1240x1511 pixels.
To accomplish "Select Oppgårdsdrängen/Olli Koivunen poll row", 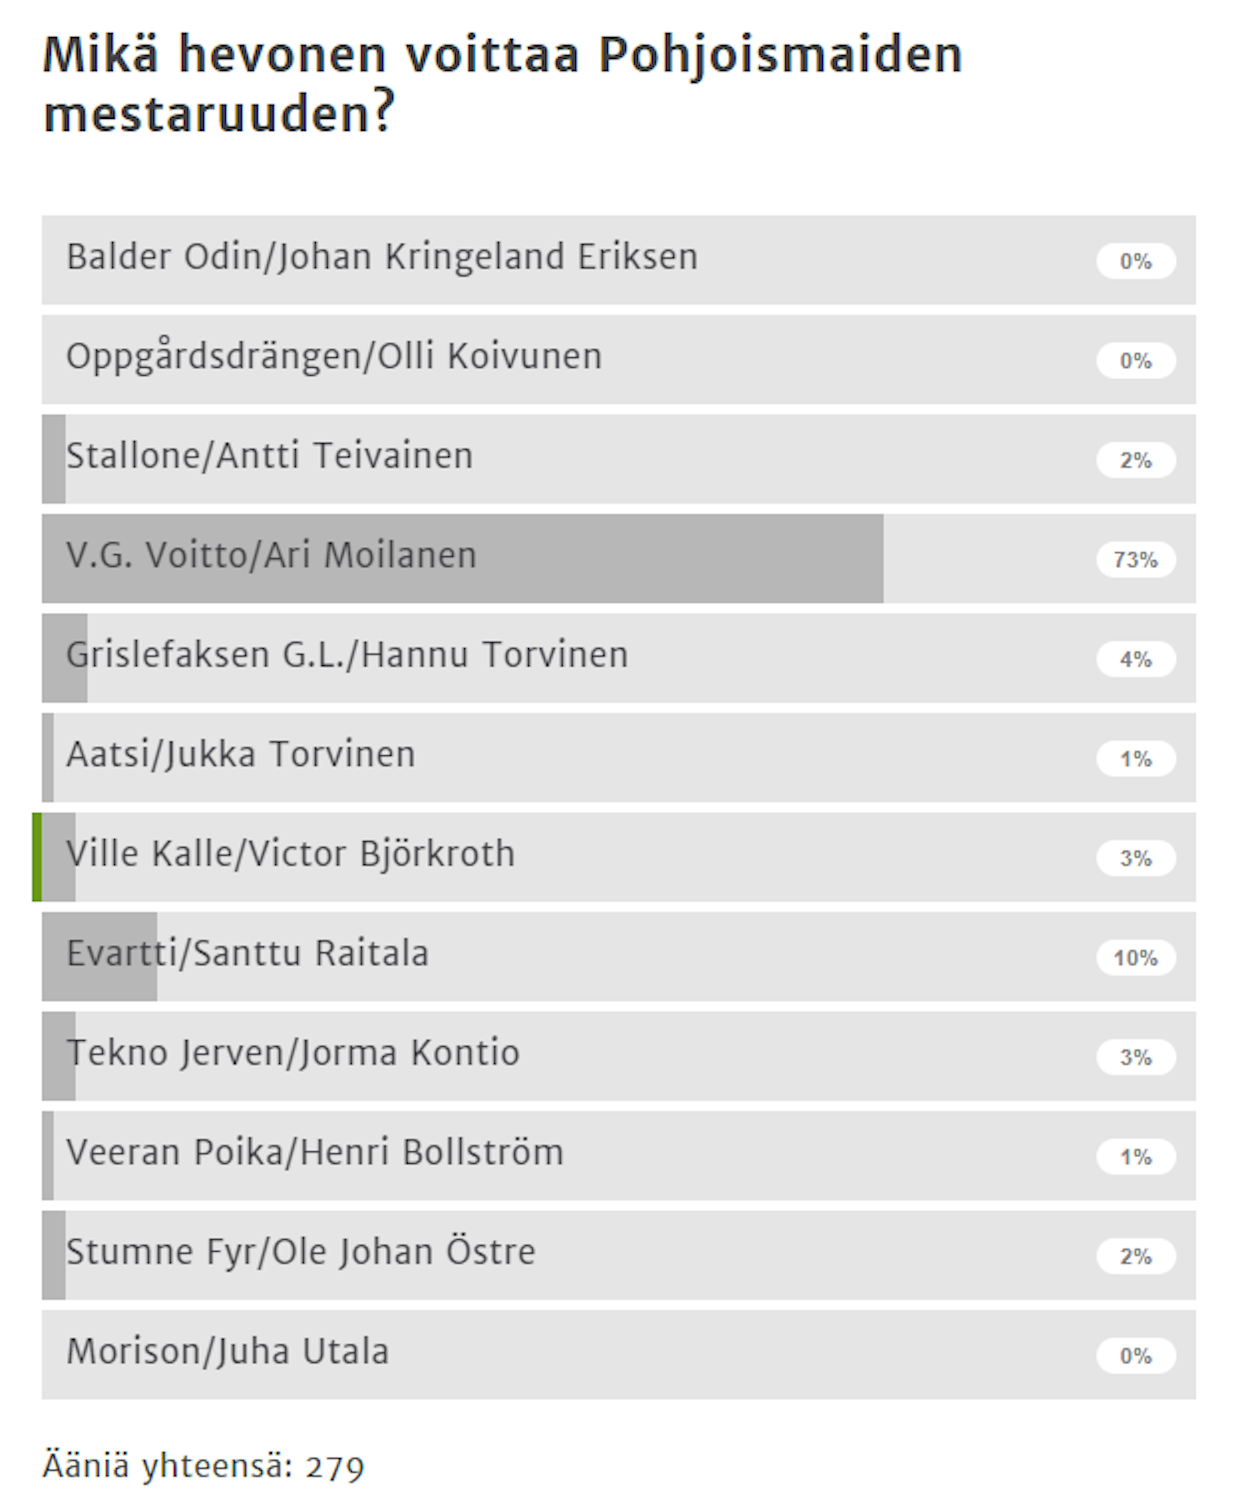I will [618, 360].
